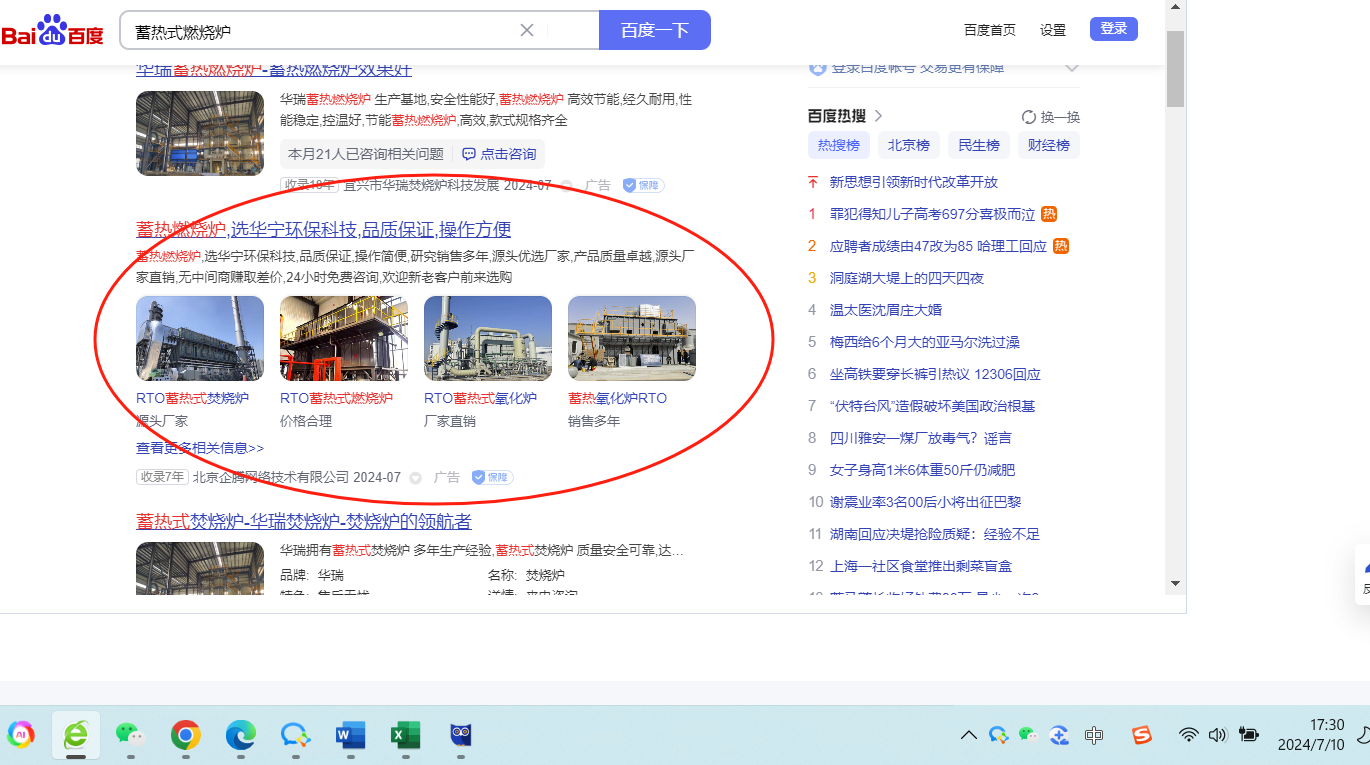Viewport: 1370px width, 765px height.
Task: Open the RTO蓄热式燃烧炉 product thumbnail
Action: coord(344,338)
